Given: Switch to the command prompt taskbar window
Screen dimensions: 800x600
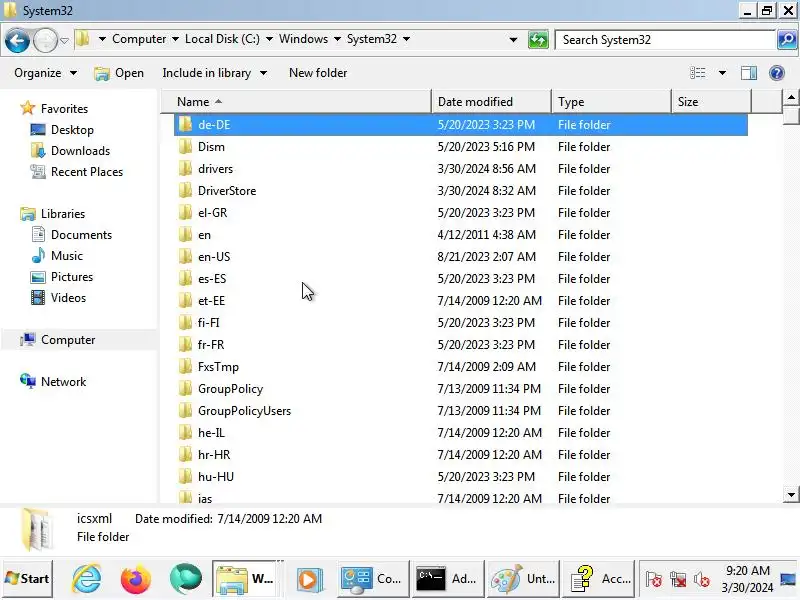Looking at the screenshot, I should click(x=447, y=579).
